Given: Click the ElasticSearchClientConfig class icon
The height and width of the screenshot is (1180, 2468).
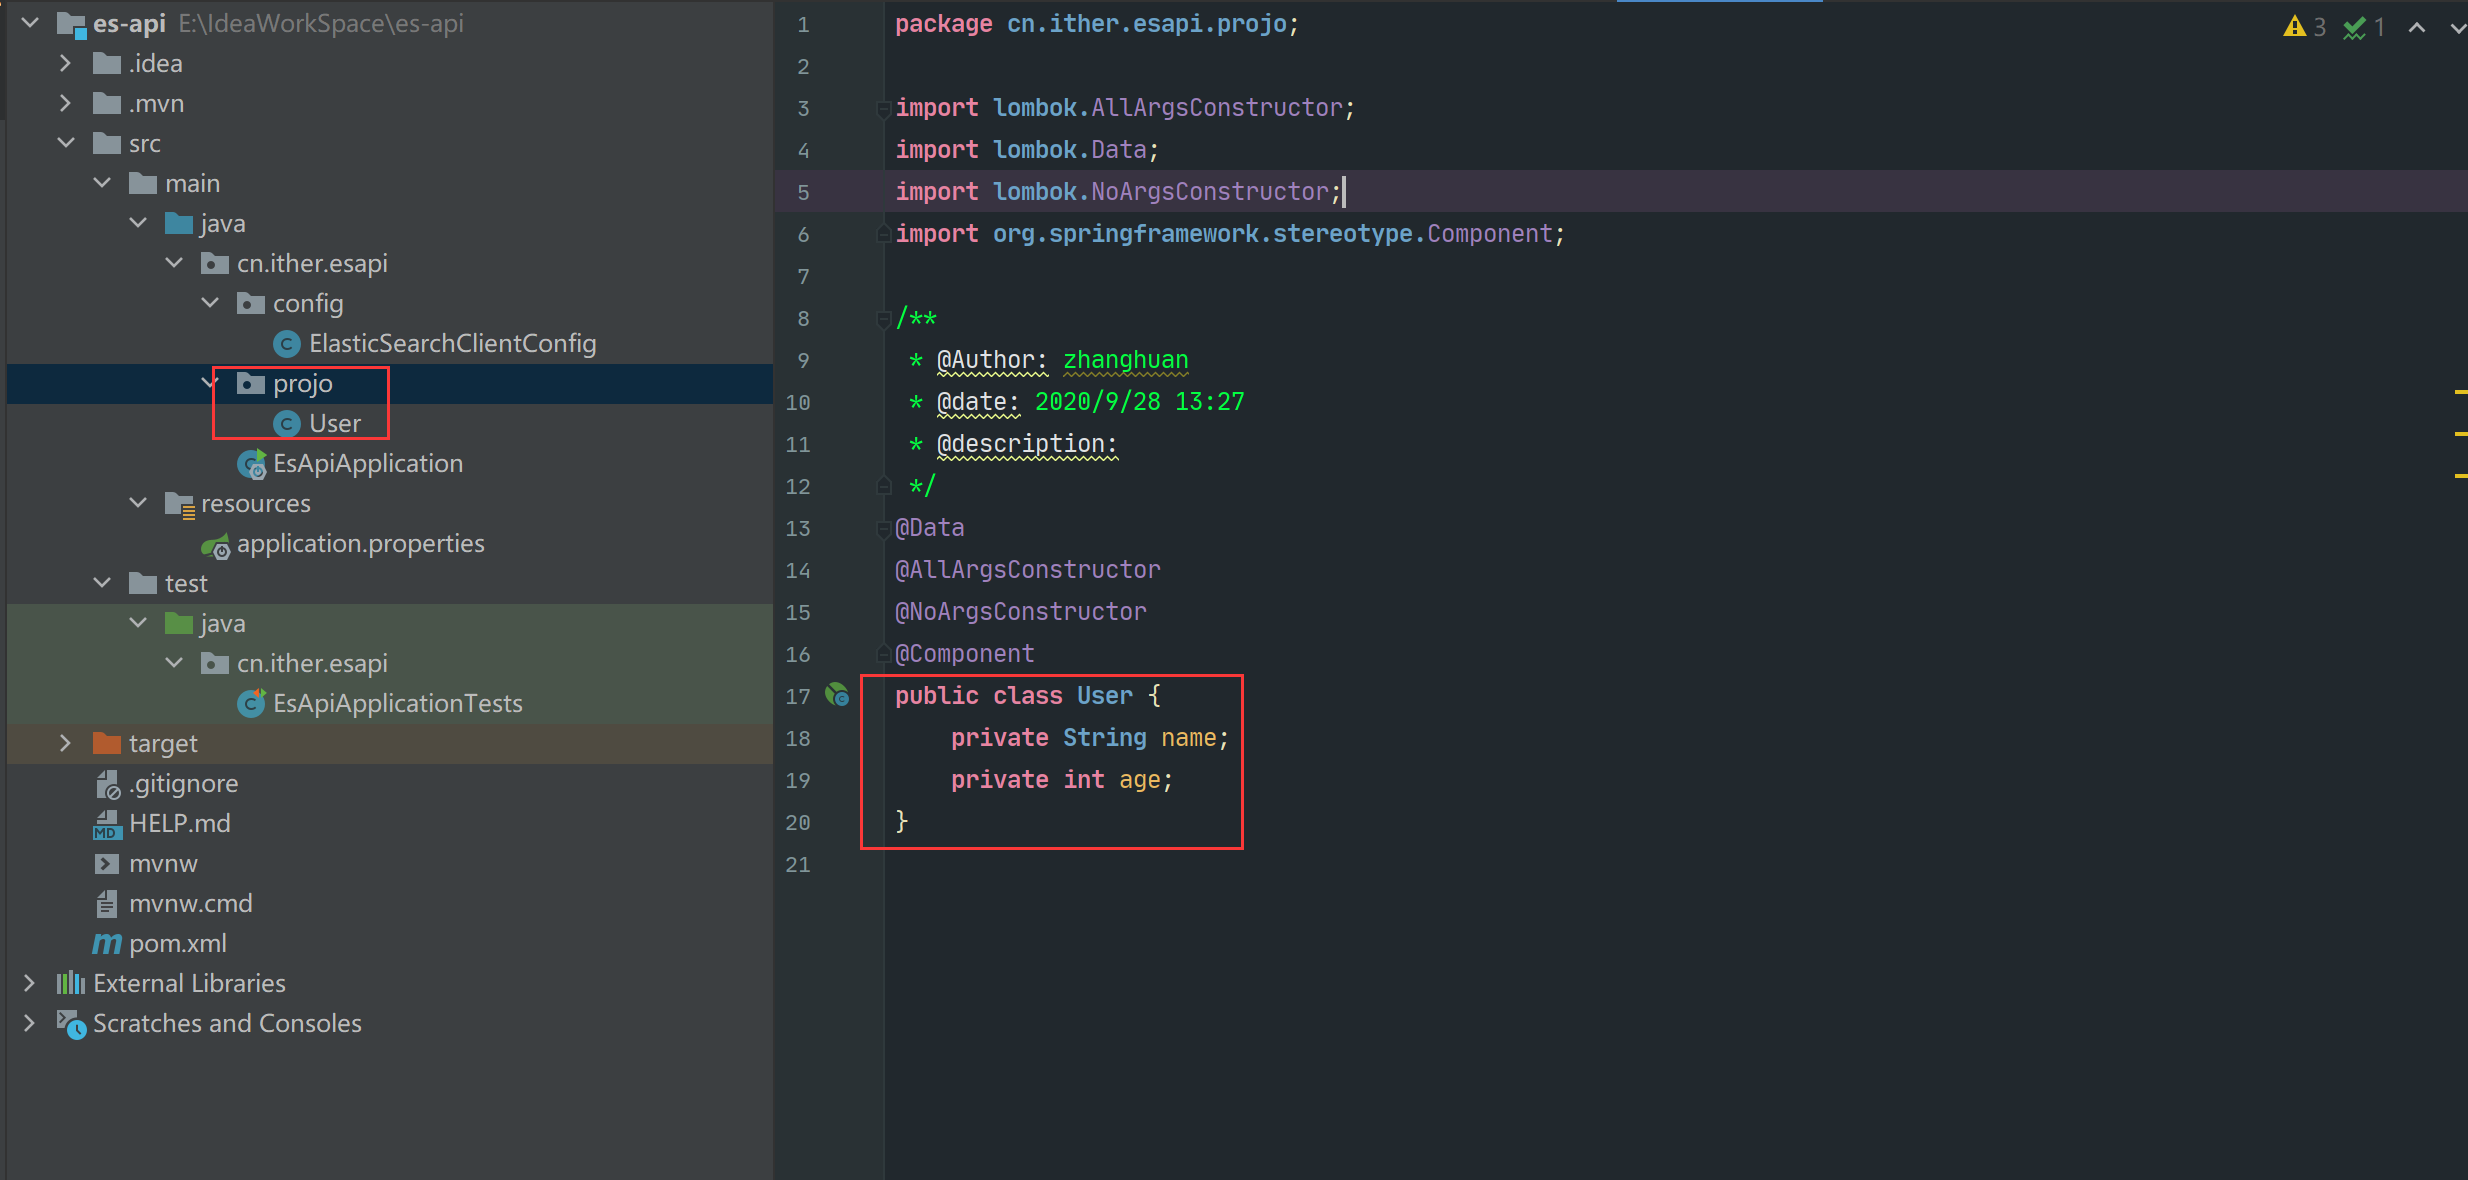Looking at the screenshot, I should tap(287, 344).
